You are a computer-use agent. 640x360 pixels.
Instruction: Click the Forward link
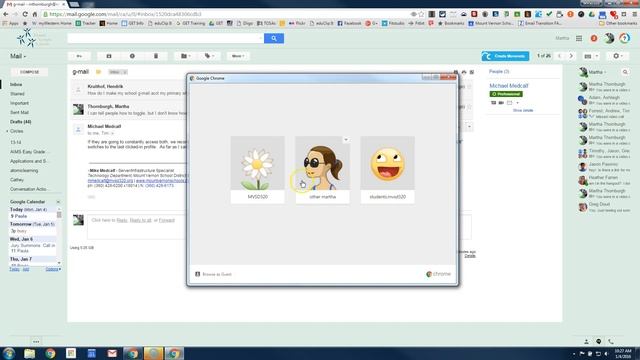(x=167, y=220)
